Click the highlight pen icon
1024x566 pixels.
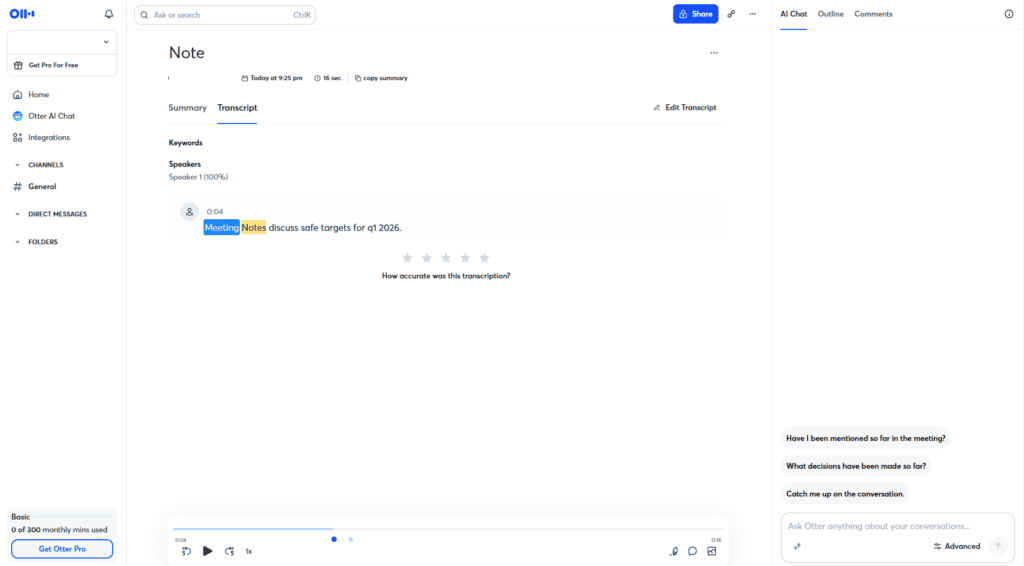[x=673, y=552]
